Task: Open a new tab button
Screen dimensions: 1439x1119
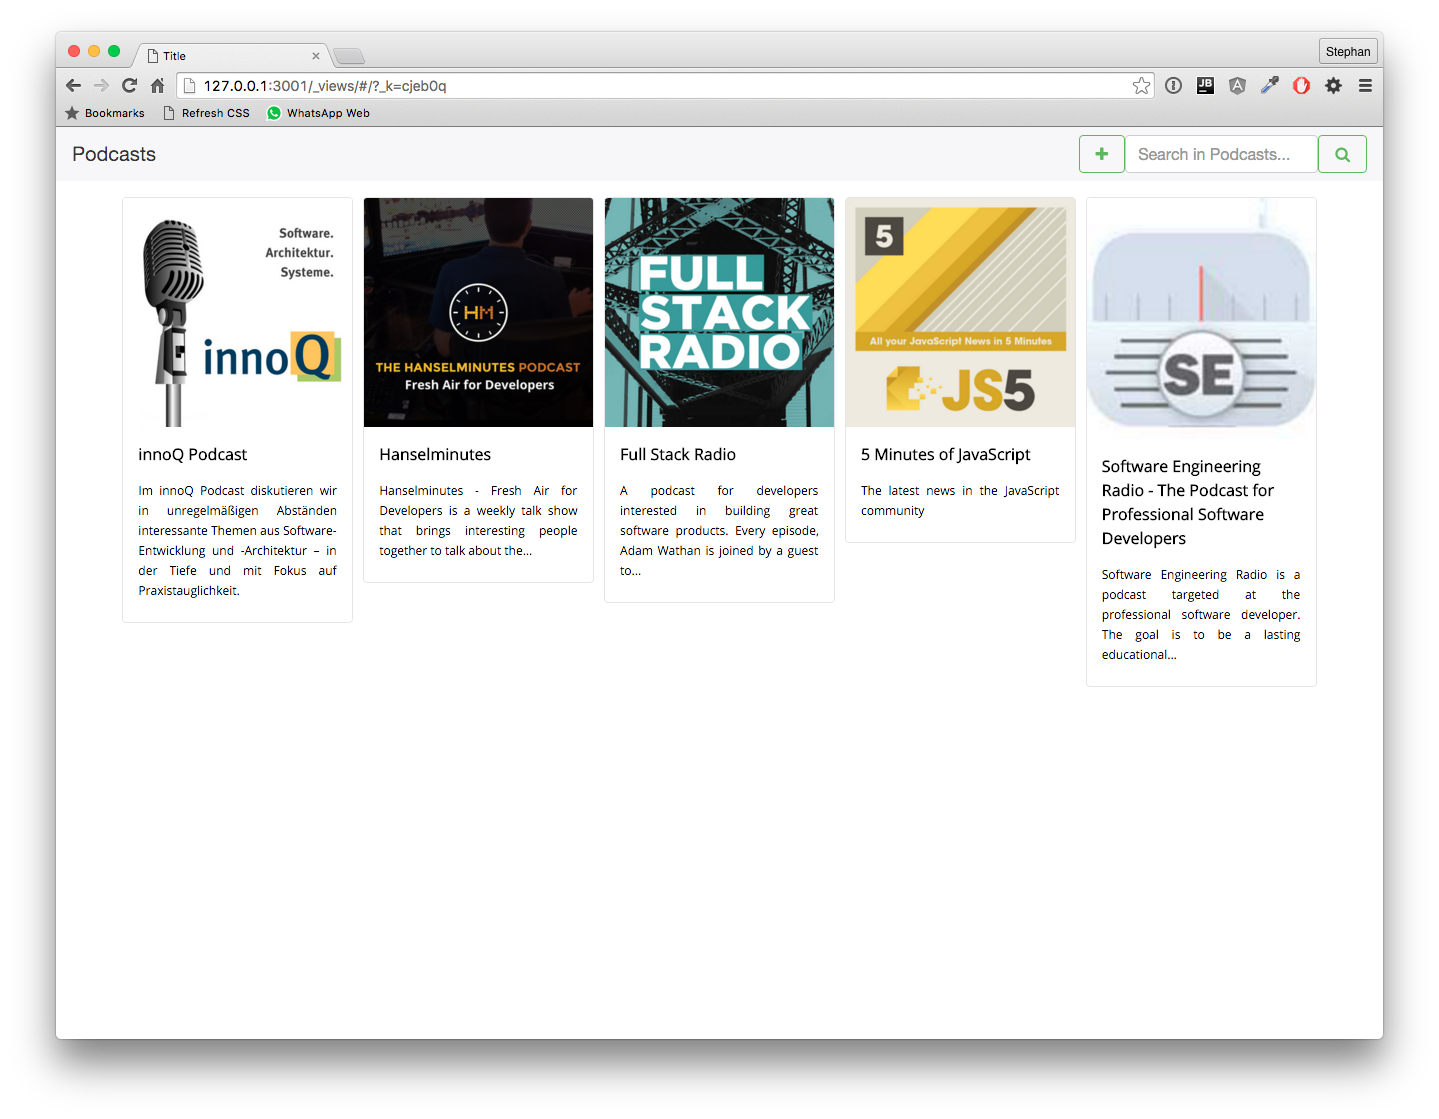Action: pos(349,56)
